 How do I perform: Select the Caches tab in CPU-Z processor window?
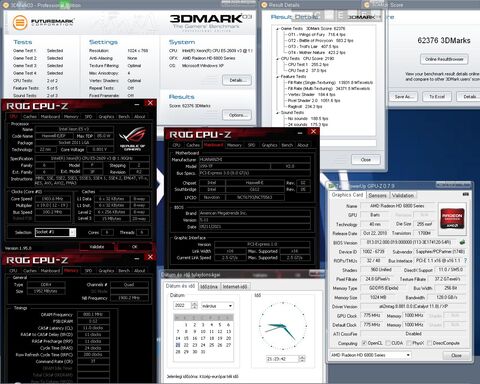coord(30,117)
